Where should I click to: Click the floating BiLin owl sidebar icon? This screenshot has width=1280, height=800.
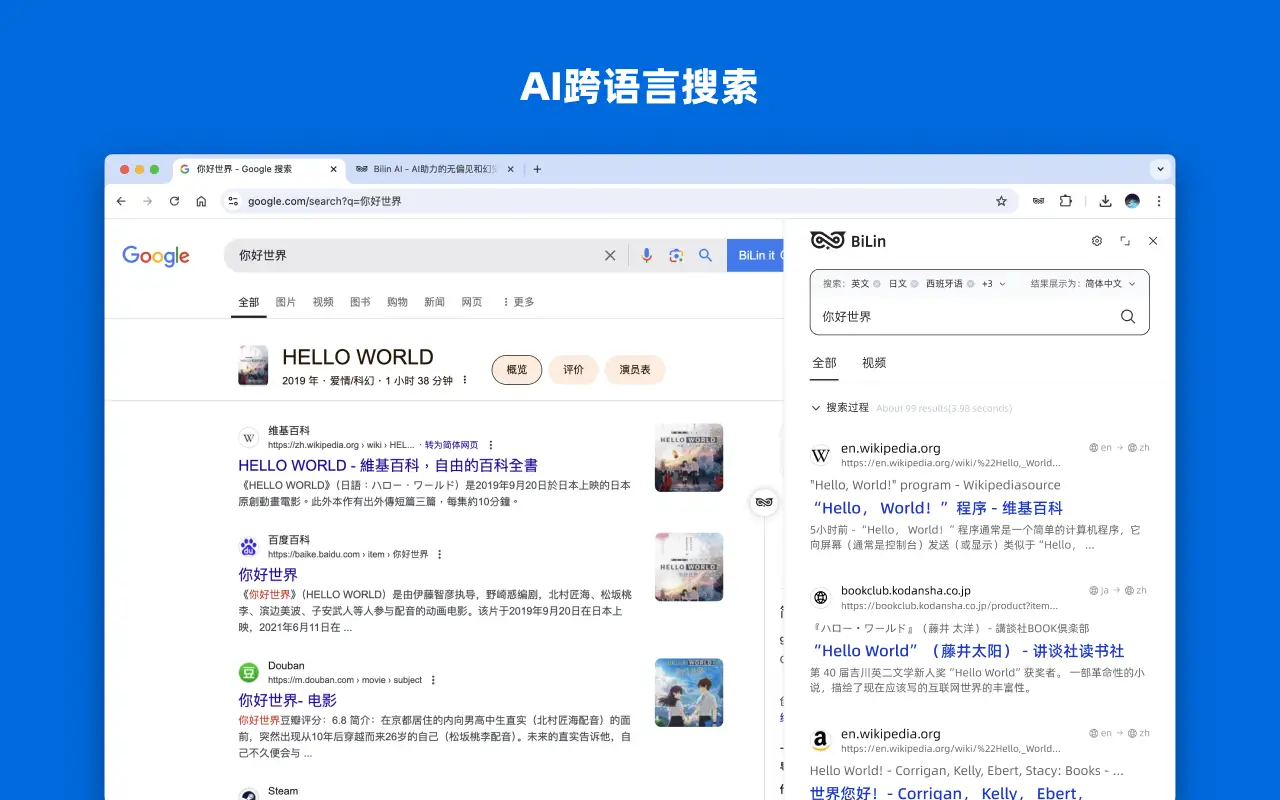tap(764, 503)
